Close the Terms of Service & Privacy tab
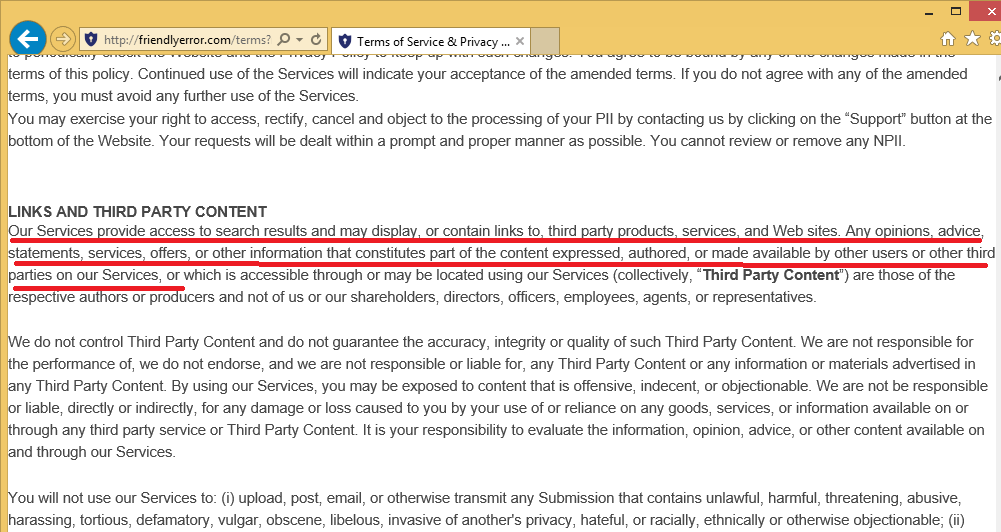The width and height of the screenshot is (1001, 532). point(520,41)
